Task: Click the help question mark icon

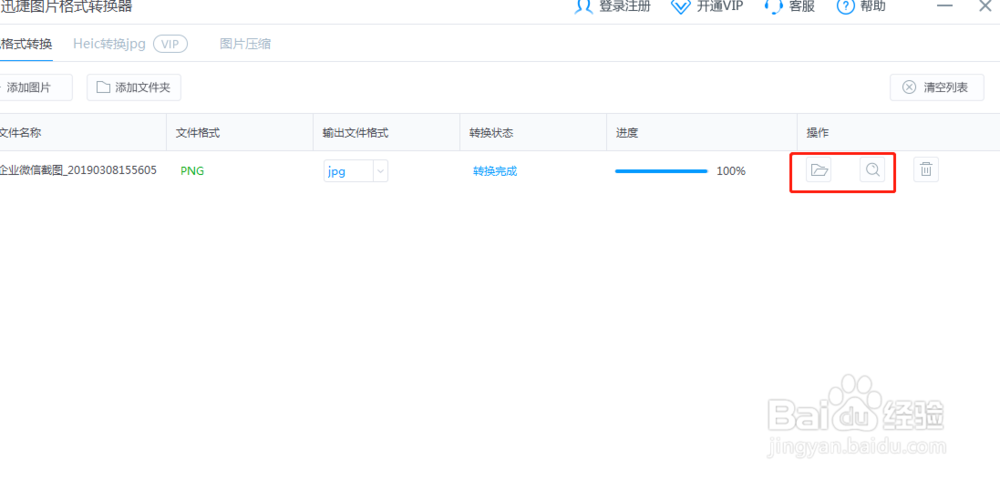Action: pos(845,6)
